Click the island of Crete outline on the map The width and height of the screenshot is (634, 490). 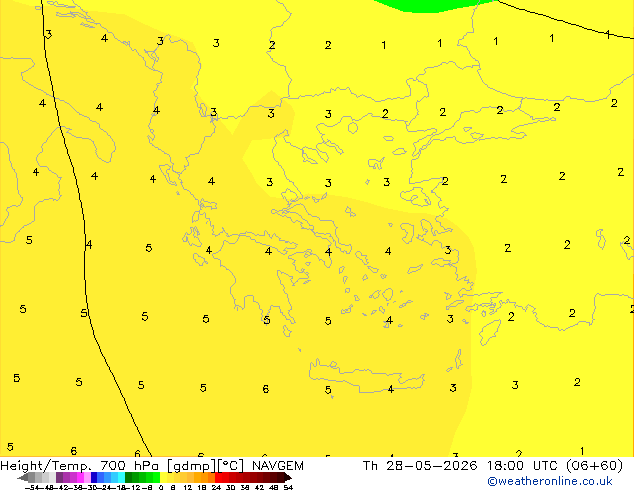(x=367, y=375)
